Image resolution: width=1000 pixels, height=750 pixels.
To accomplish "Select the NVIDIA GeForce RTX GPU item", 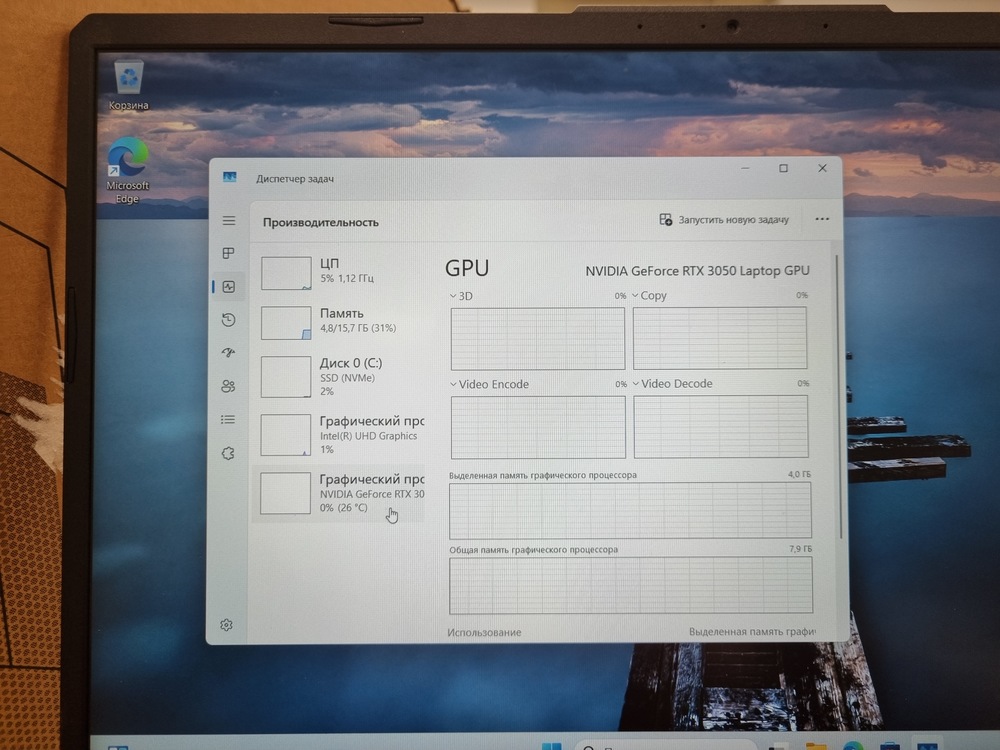I will (x=339, y=494).
